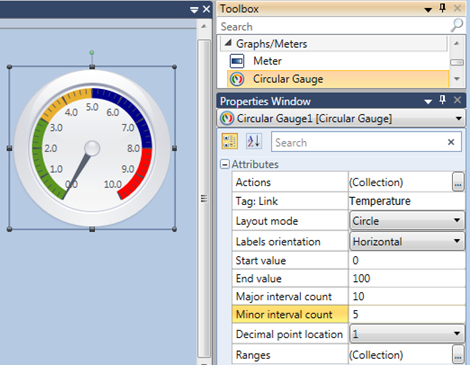Image resolution: width=470 pixels, height=366 pixels.
Task: Edit the Minor interval count value
Action: point(407,314)
